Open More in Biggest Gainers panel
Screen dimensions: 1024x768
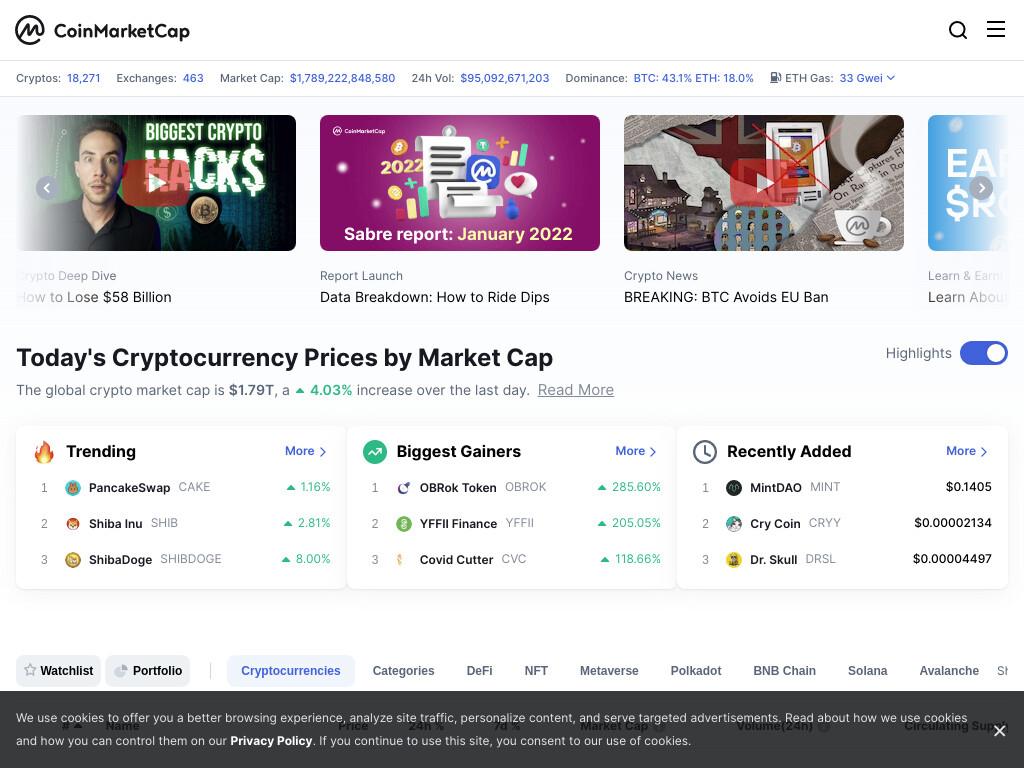point(636,451)
